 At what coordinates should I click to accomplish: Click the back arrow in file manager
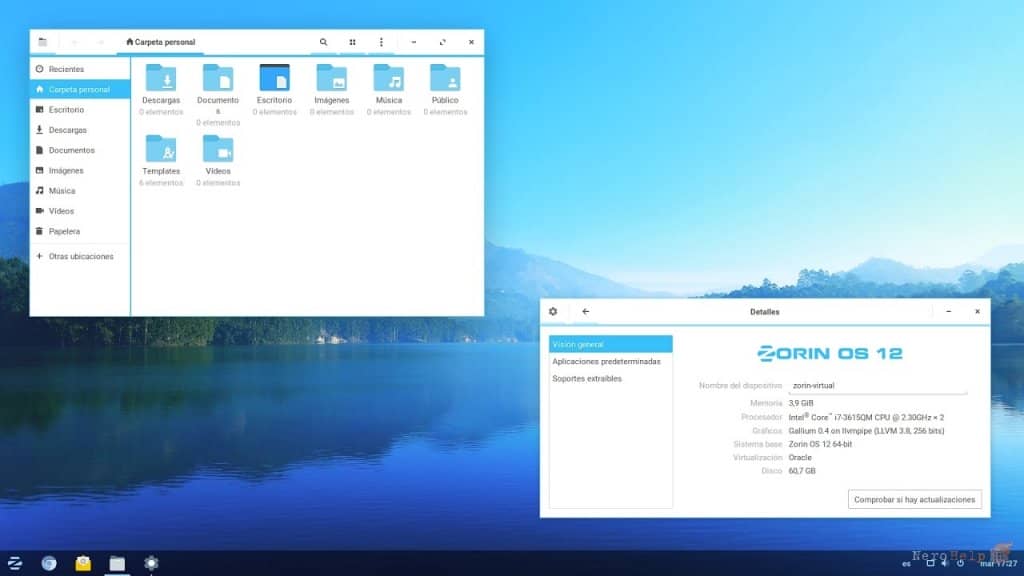(74, 42)
